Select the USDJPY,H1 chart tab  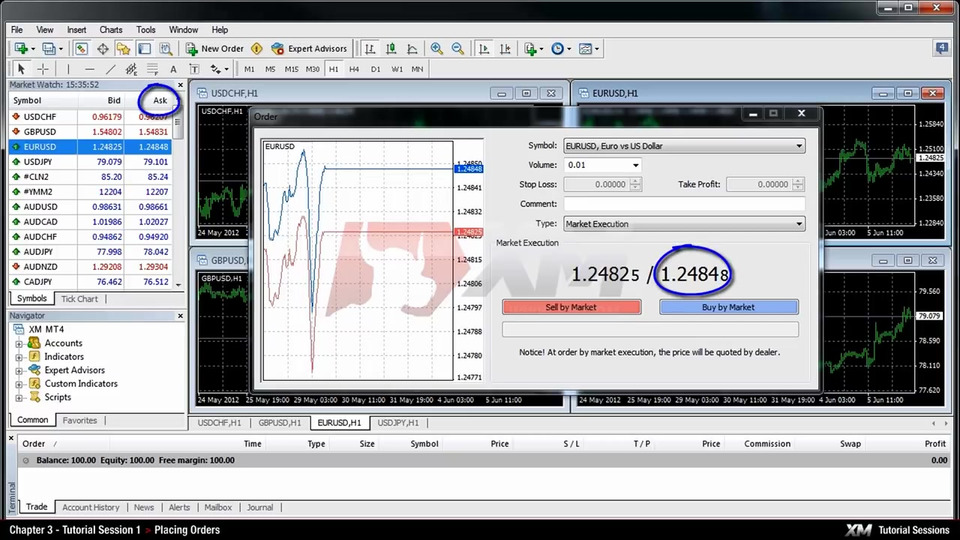(x=398, y=423)
